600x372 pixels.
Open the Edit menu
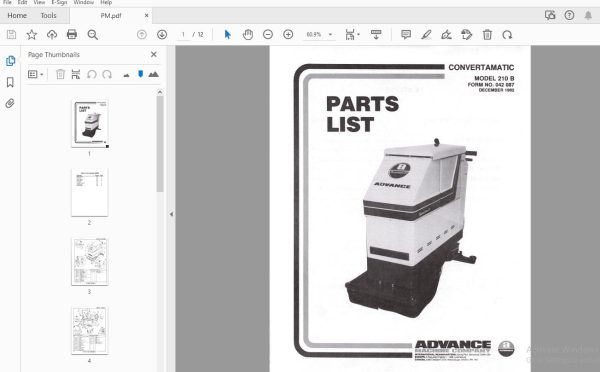point(22,2)
